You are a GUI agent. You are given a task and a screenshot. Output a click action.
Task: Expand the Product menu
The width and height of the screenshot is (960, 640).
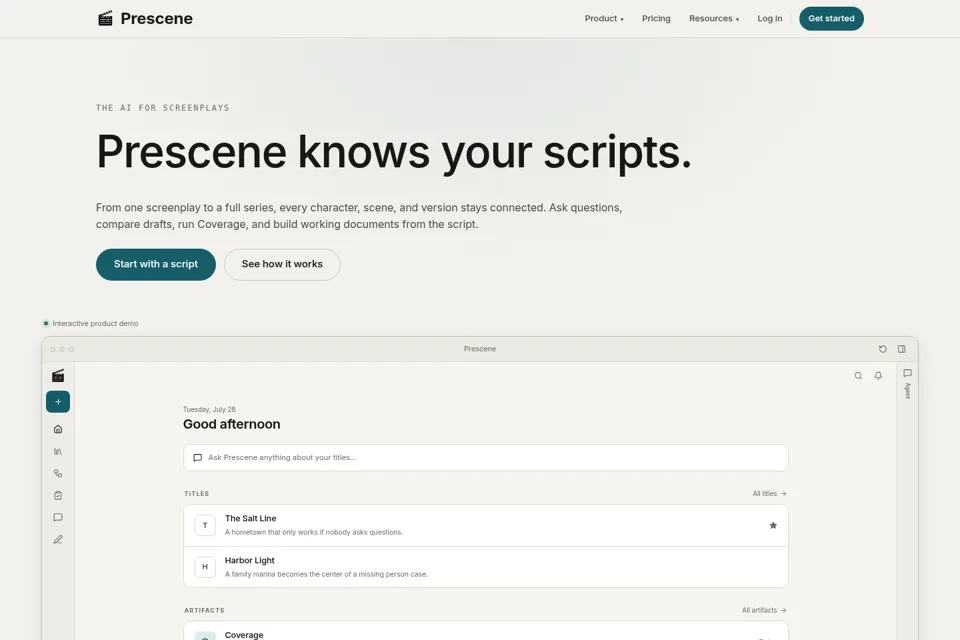[604, 18]
